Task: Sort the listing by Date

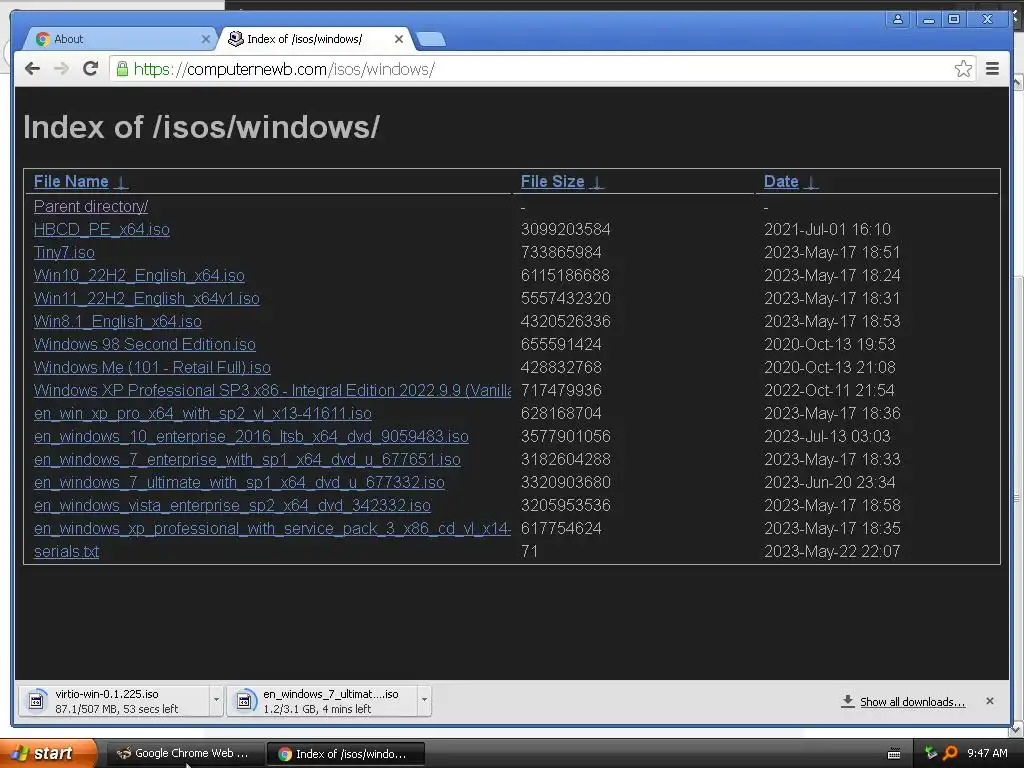Action: point(781,182)
